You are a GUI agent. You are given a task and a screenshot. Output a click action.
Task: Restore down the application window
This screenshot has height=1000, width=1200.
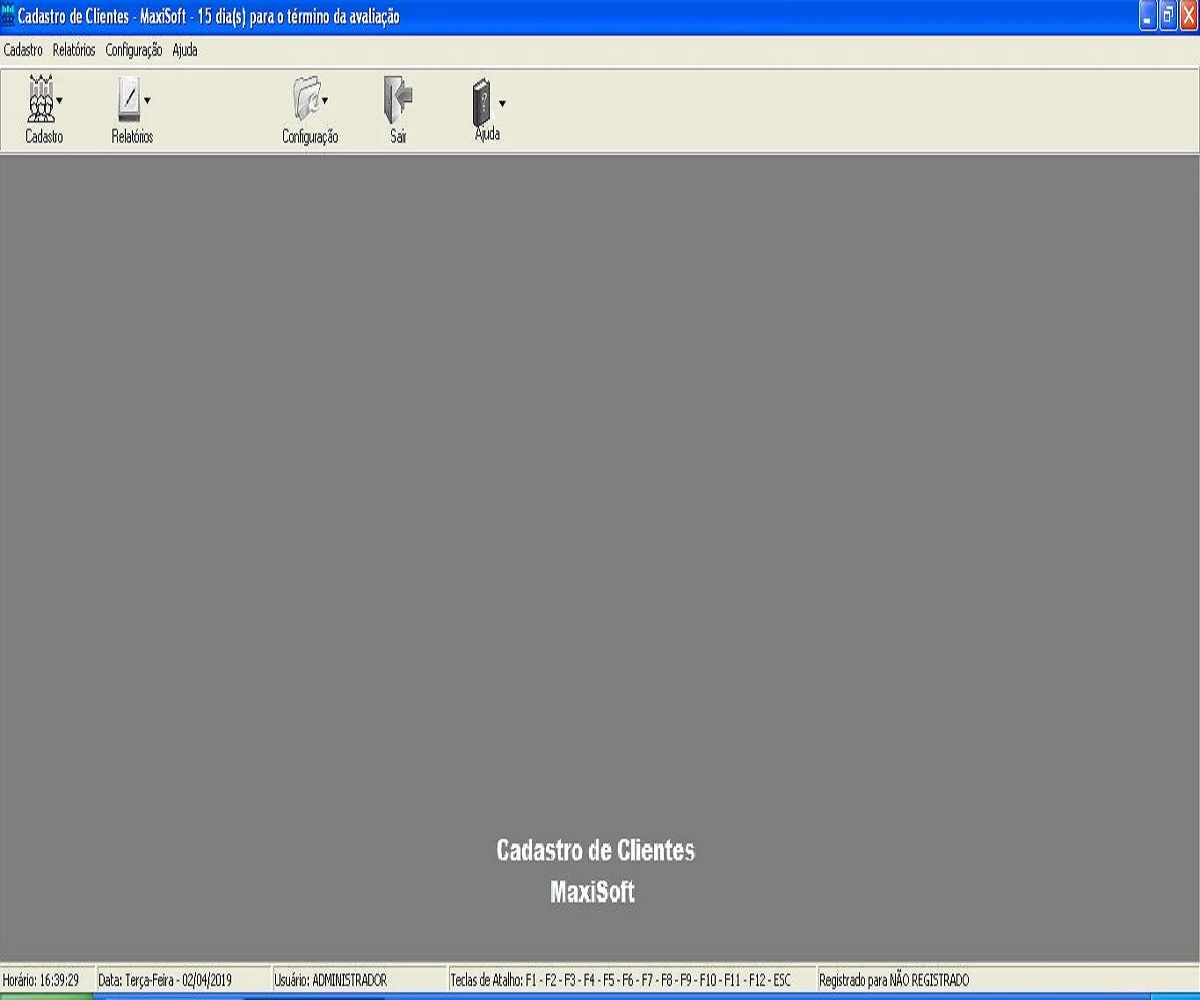[x=1167, y=17]
